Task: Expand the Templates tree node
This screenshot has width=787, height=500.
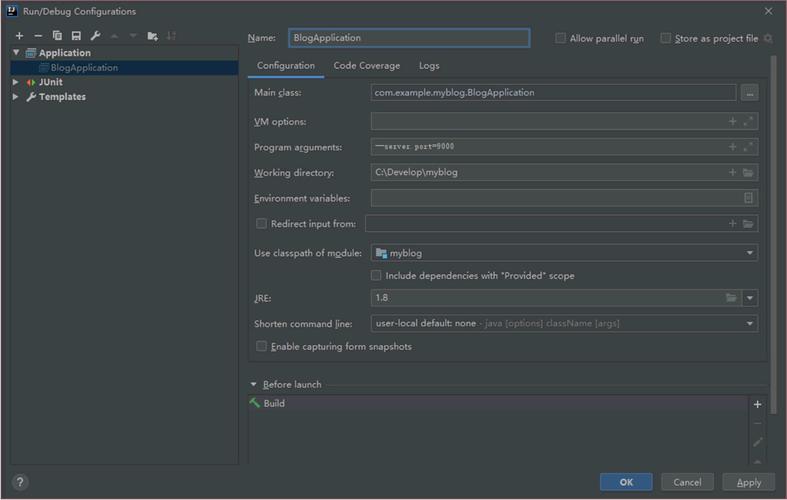Action: [16, 96]
